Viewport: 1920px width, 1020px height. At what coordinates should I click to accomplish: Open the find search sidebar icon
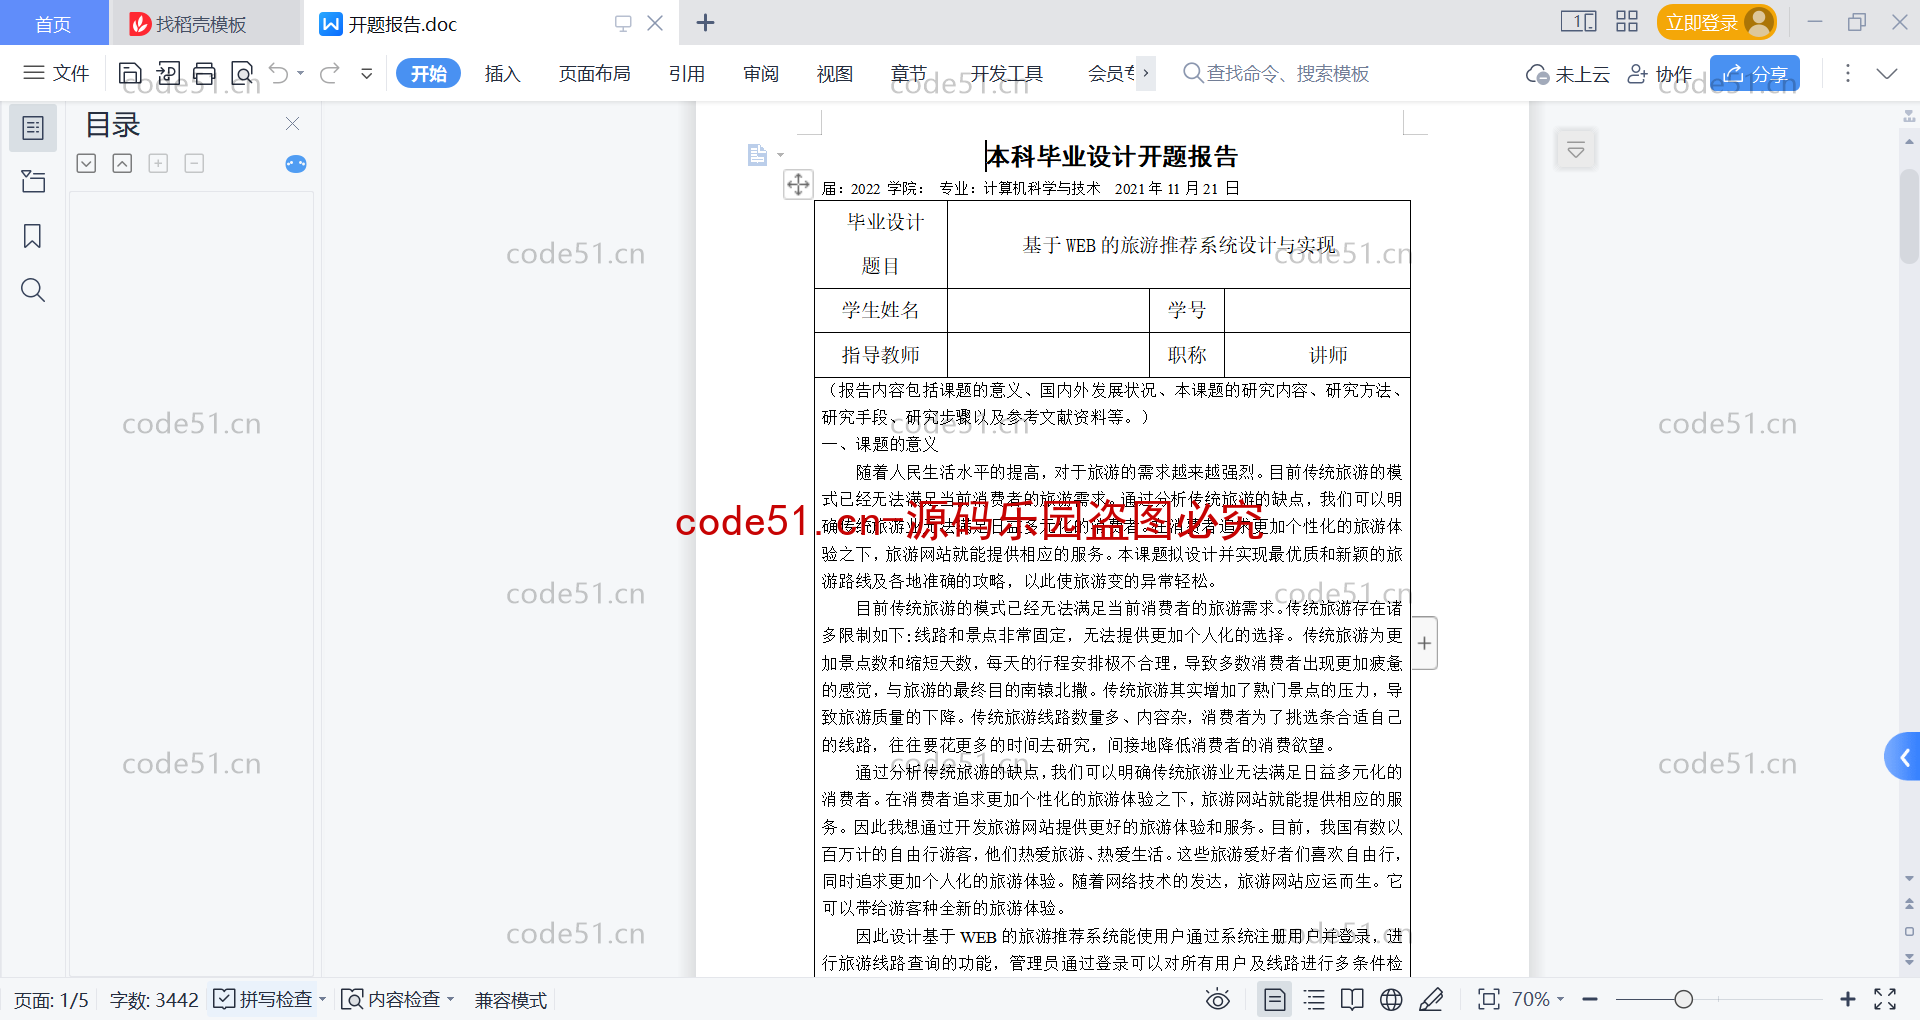(33, 290)
